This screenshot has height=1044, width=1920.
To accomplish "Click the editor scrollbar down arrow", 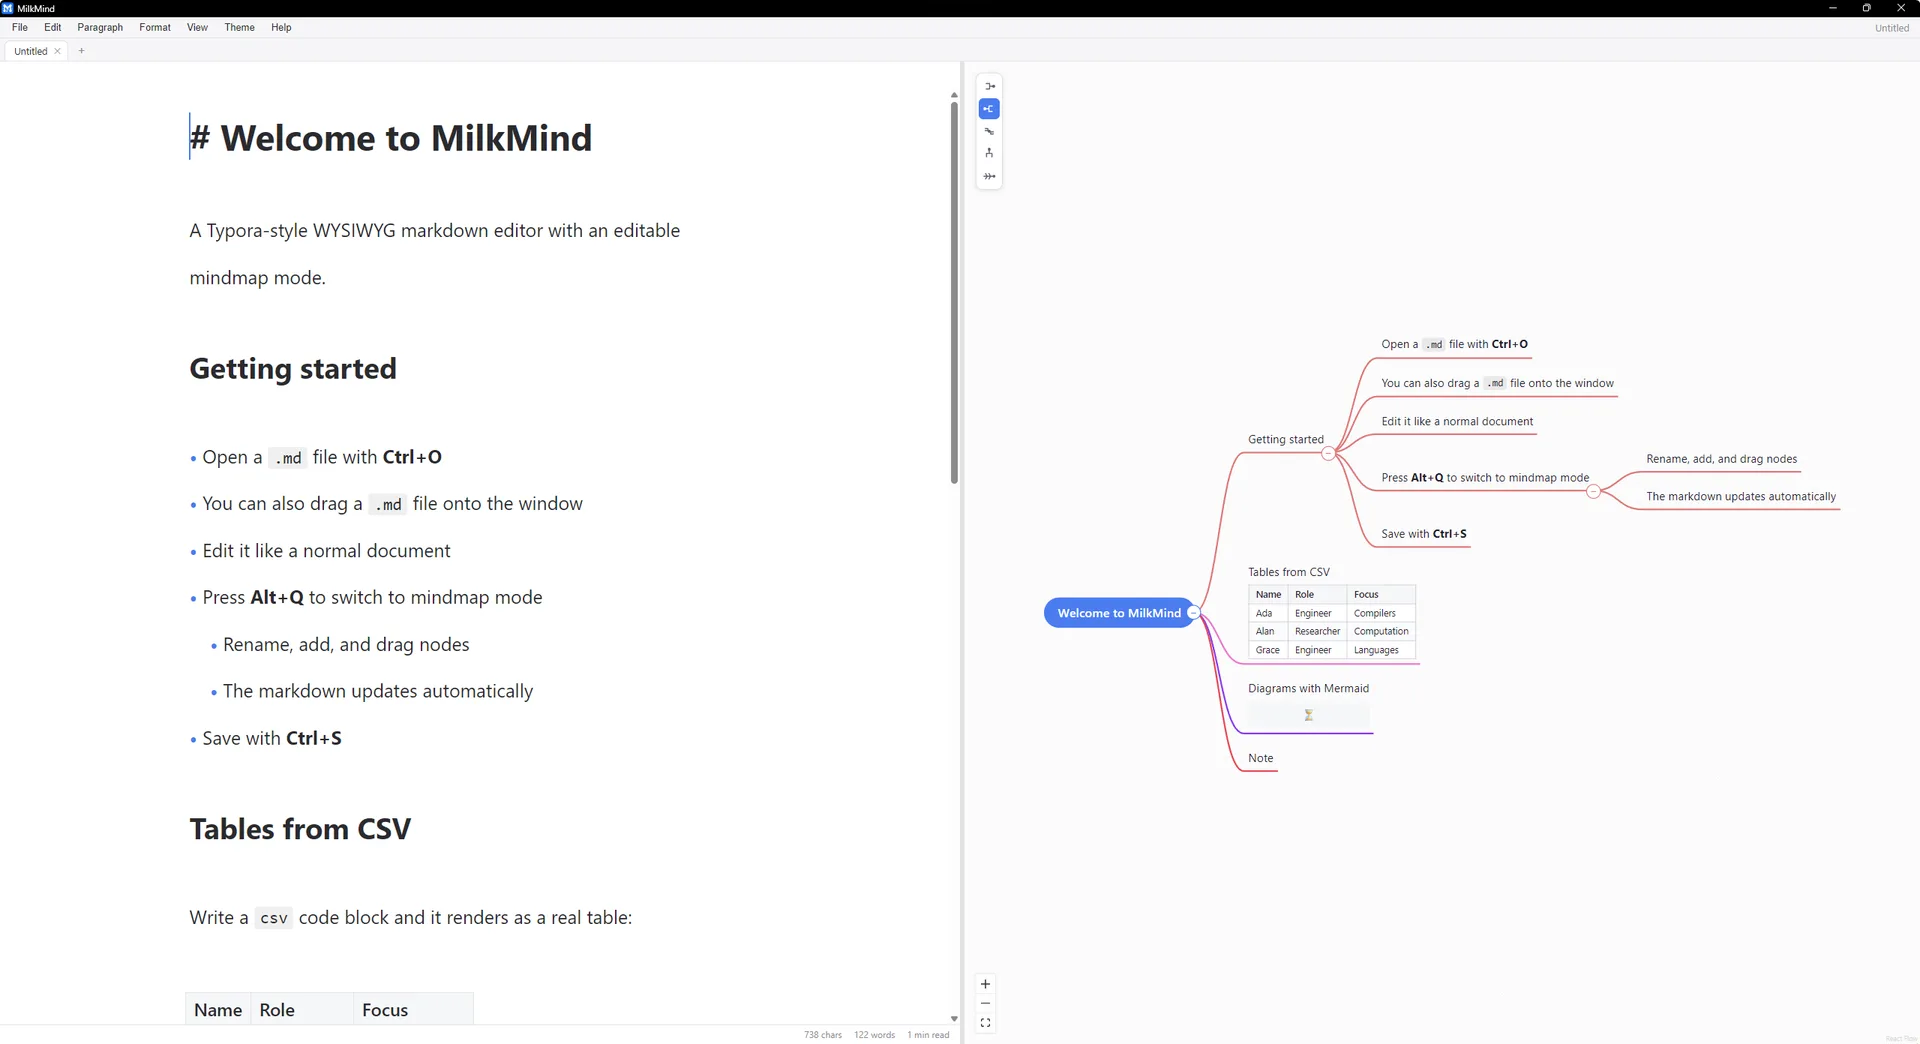I will click(x=954, y=1019).
